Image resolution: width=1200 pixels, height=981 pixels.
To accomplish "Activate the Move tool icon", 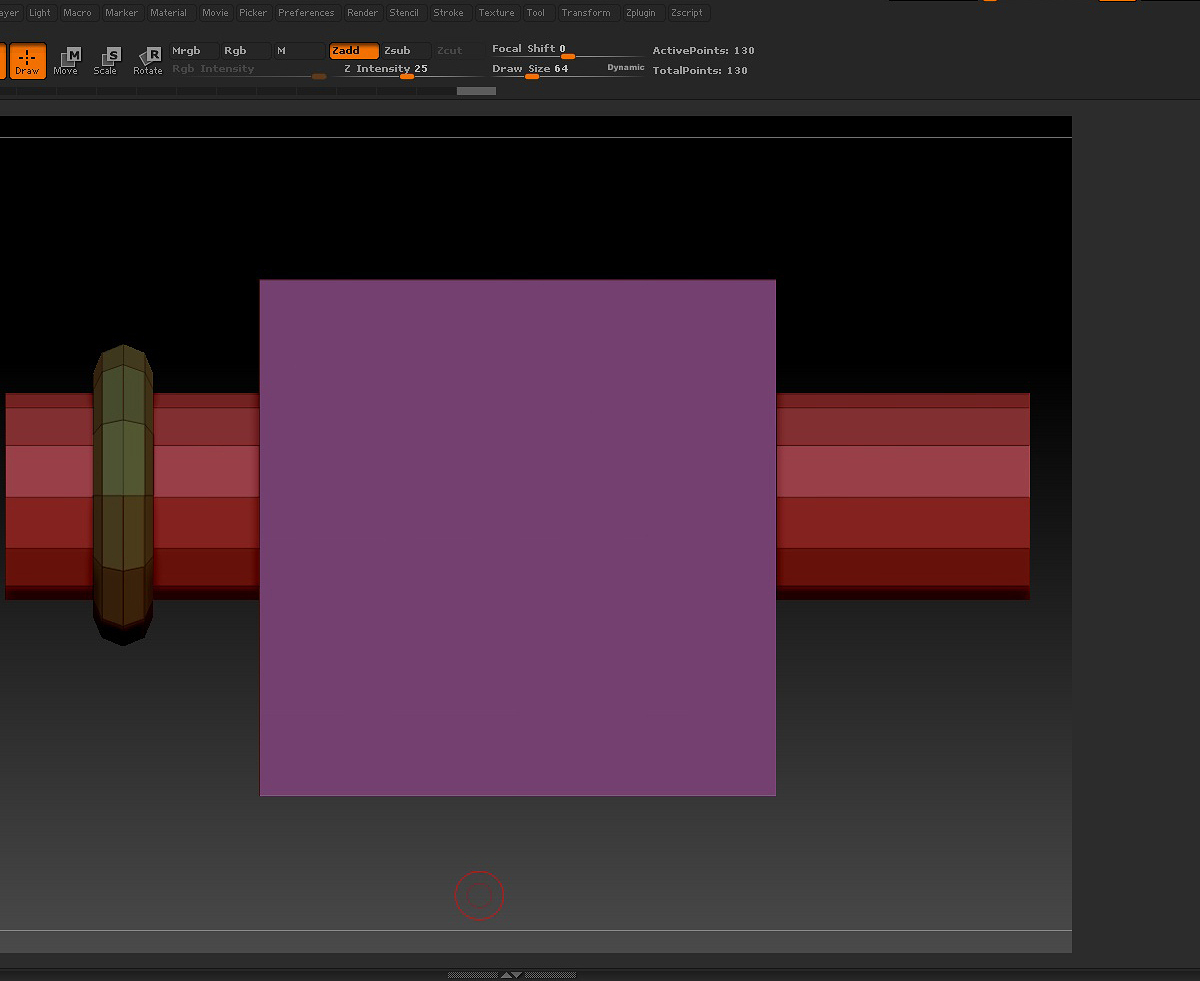I will click(x=66, y=61).
